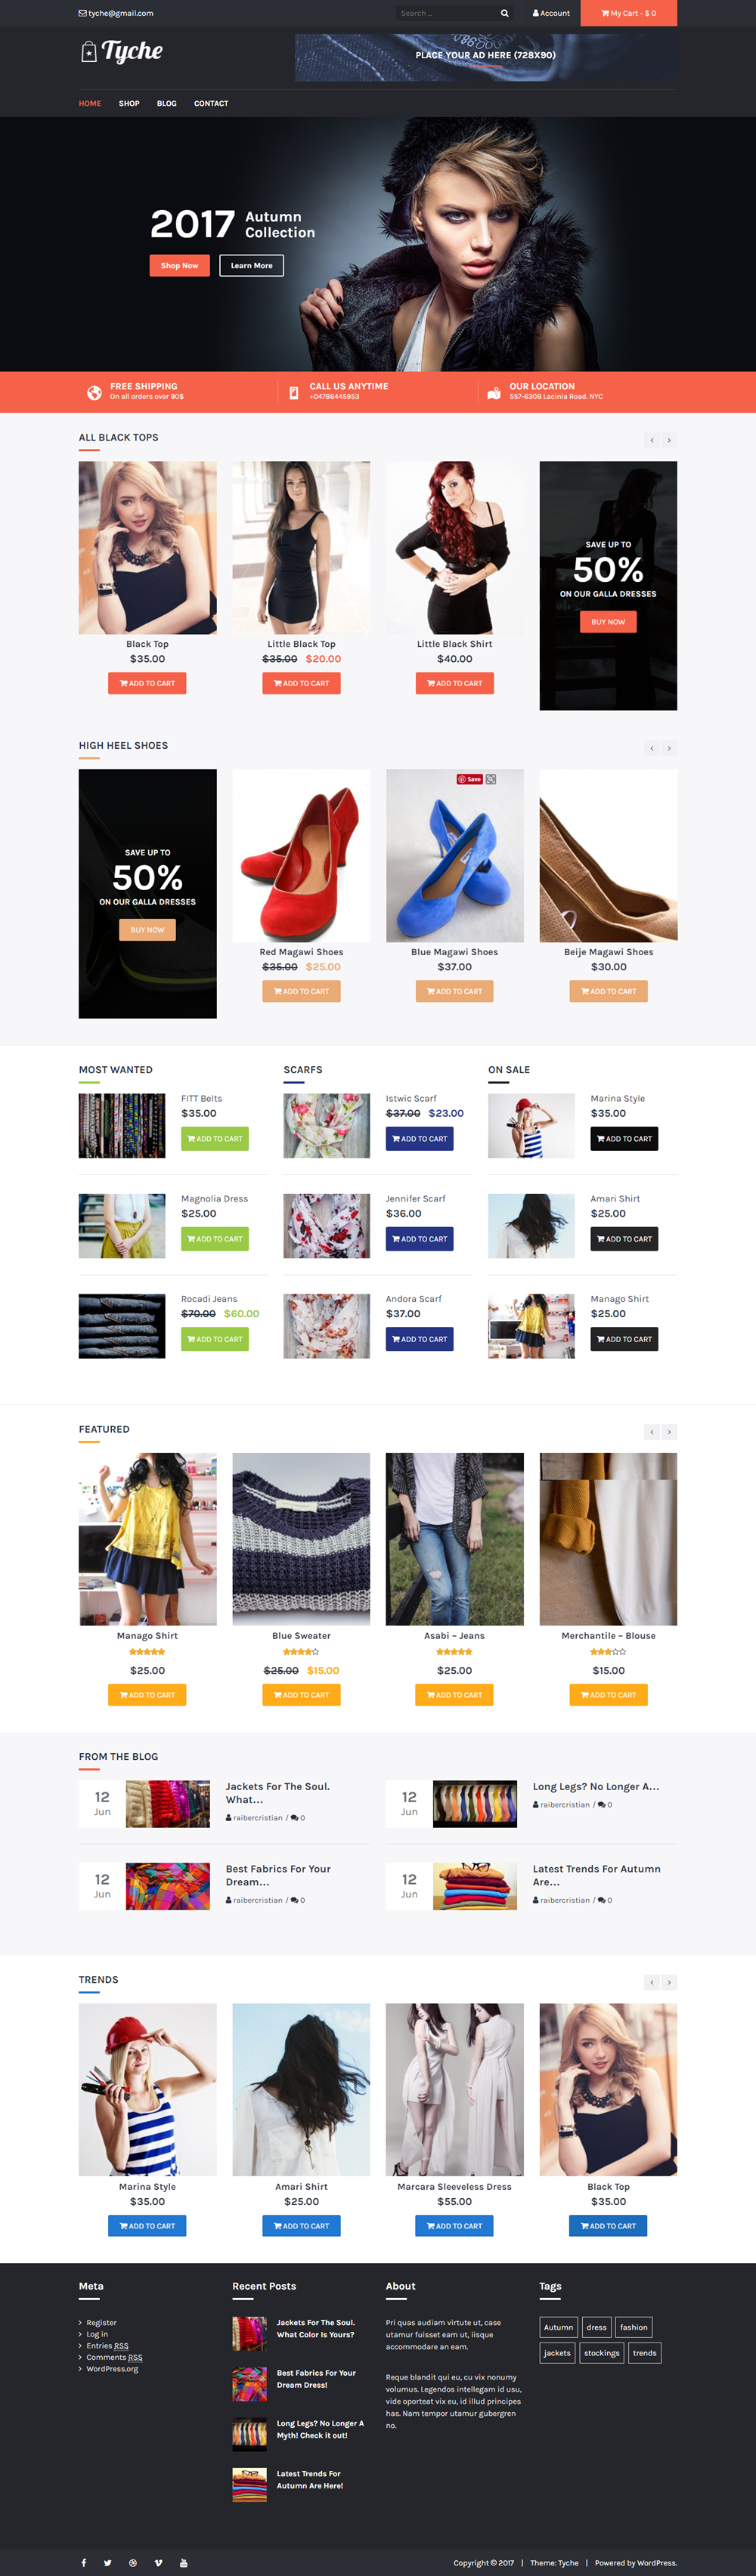Click the Account user icon link
Image resolution: width=756 pixels, height=2576 pixels.
(x=551, y=13)
